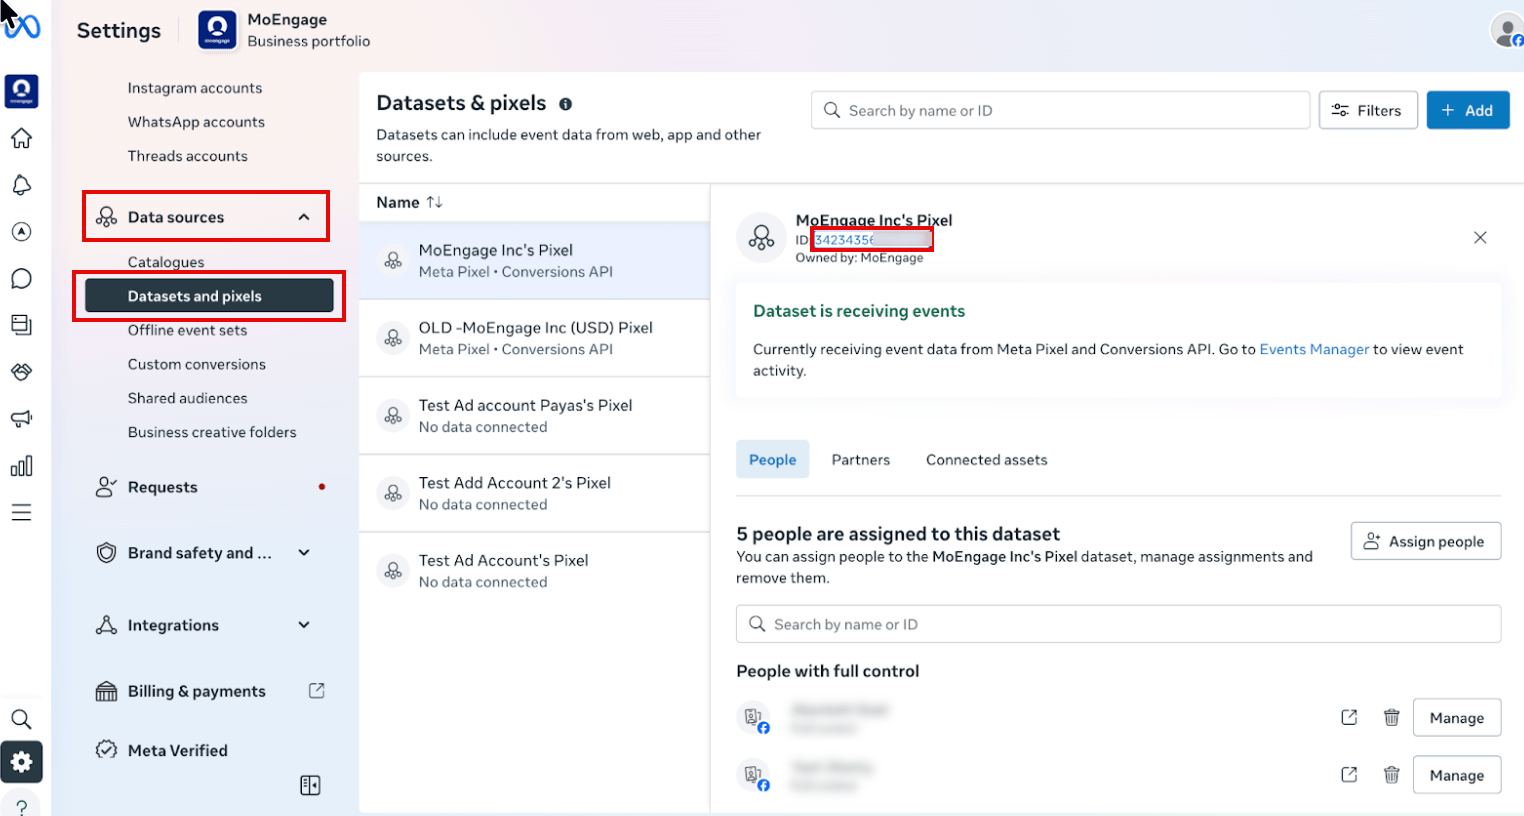The height and width of the screenshot is (816, 1524).
Task: Select MoEngage Inc's Pixel dataset row
Action: 535,261
